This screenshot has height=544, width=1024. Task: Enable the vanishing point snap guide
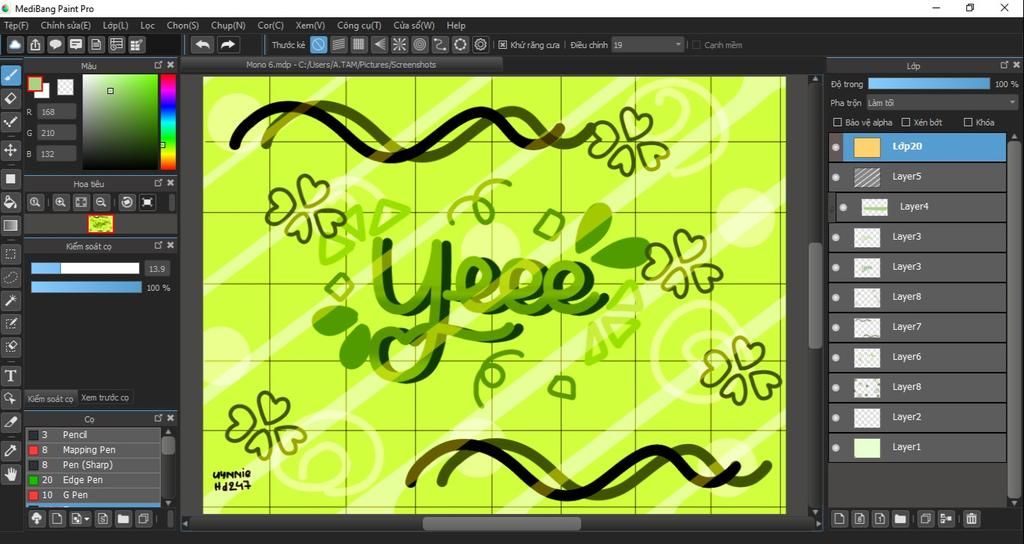click(x=379, y=44)
